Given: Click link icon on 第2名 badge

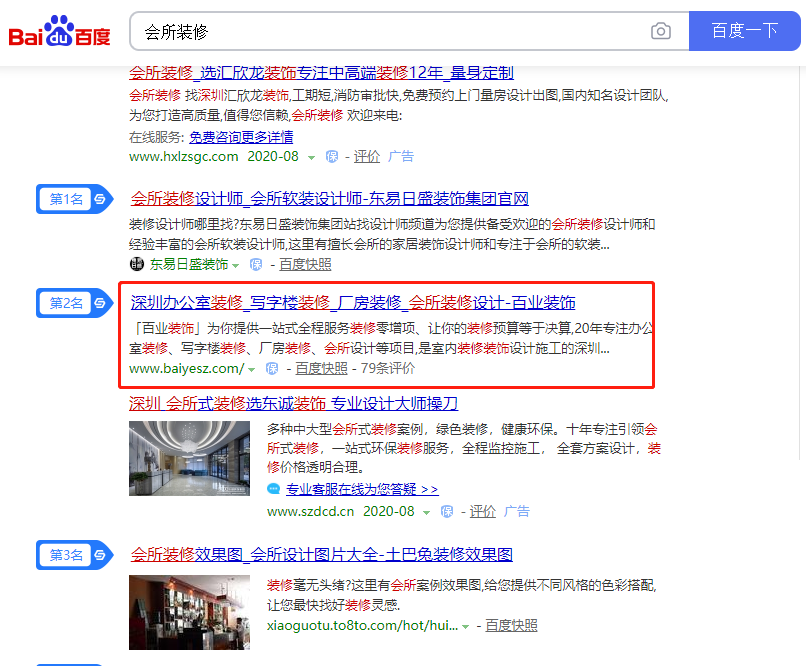Looking at the screenshot, I should 100,303.
